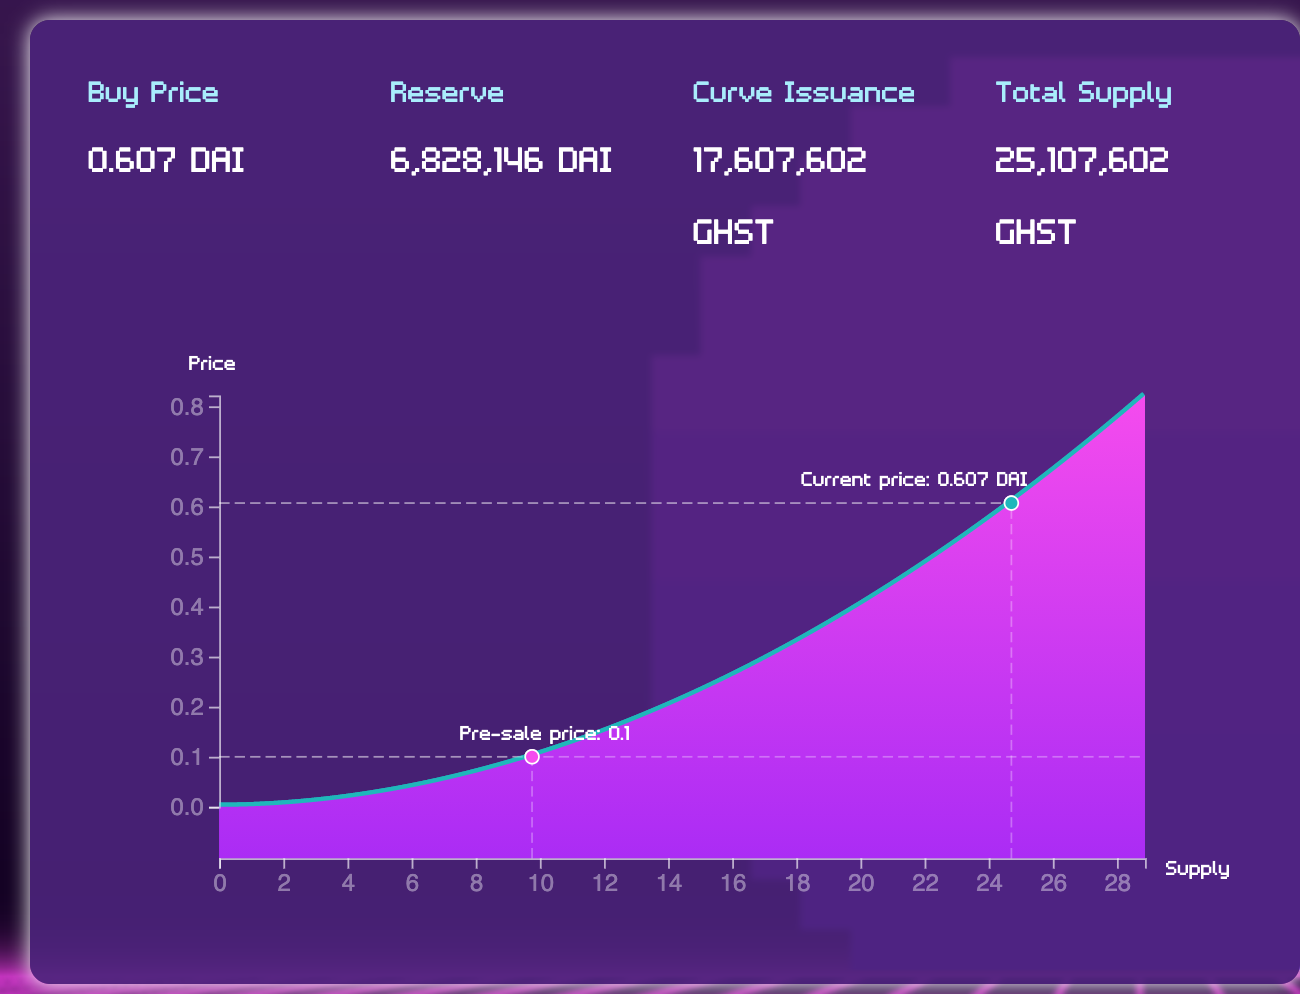Select the Total Supply header
Screen dimensions: 1300x994
1084,92
